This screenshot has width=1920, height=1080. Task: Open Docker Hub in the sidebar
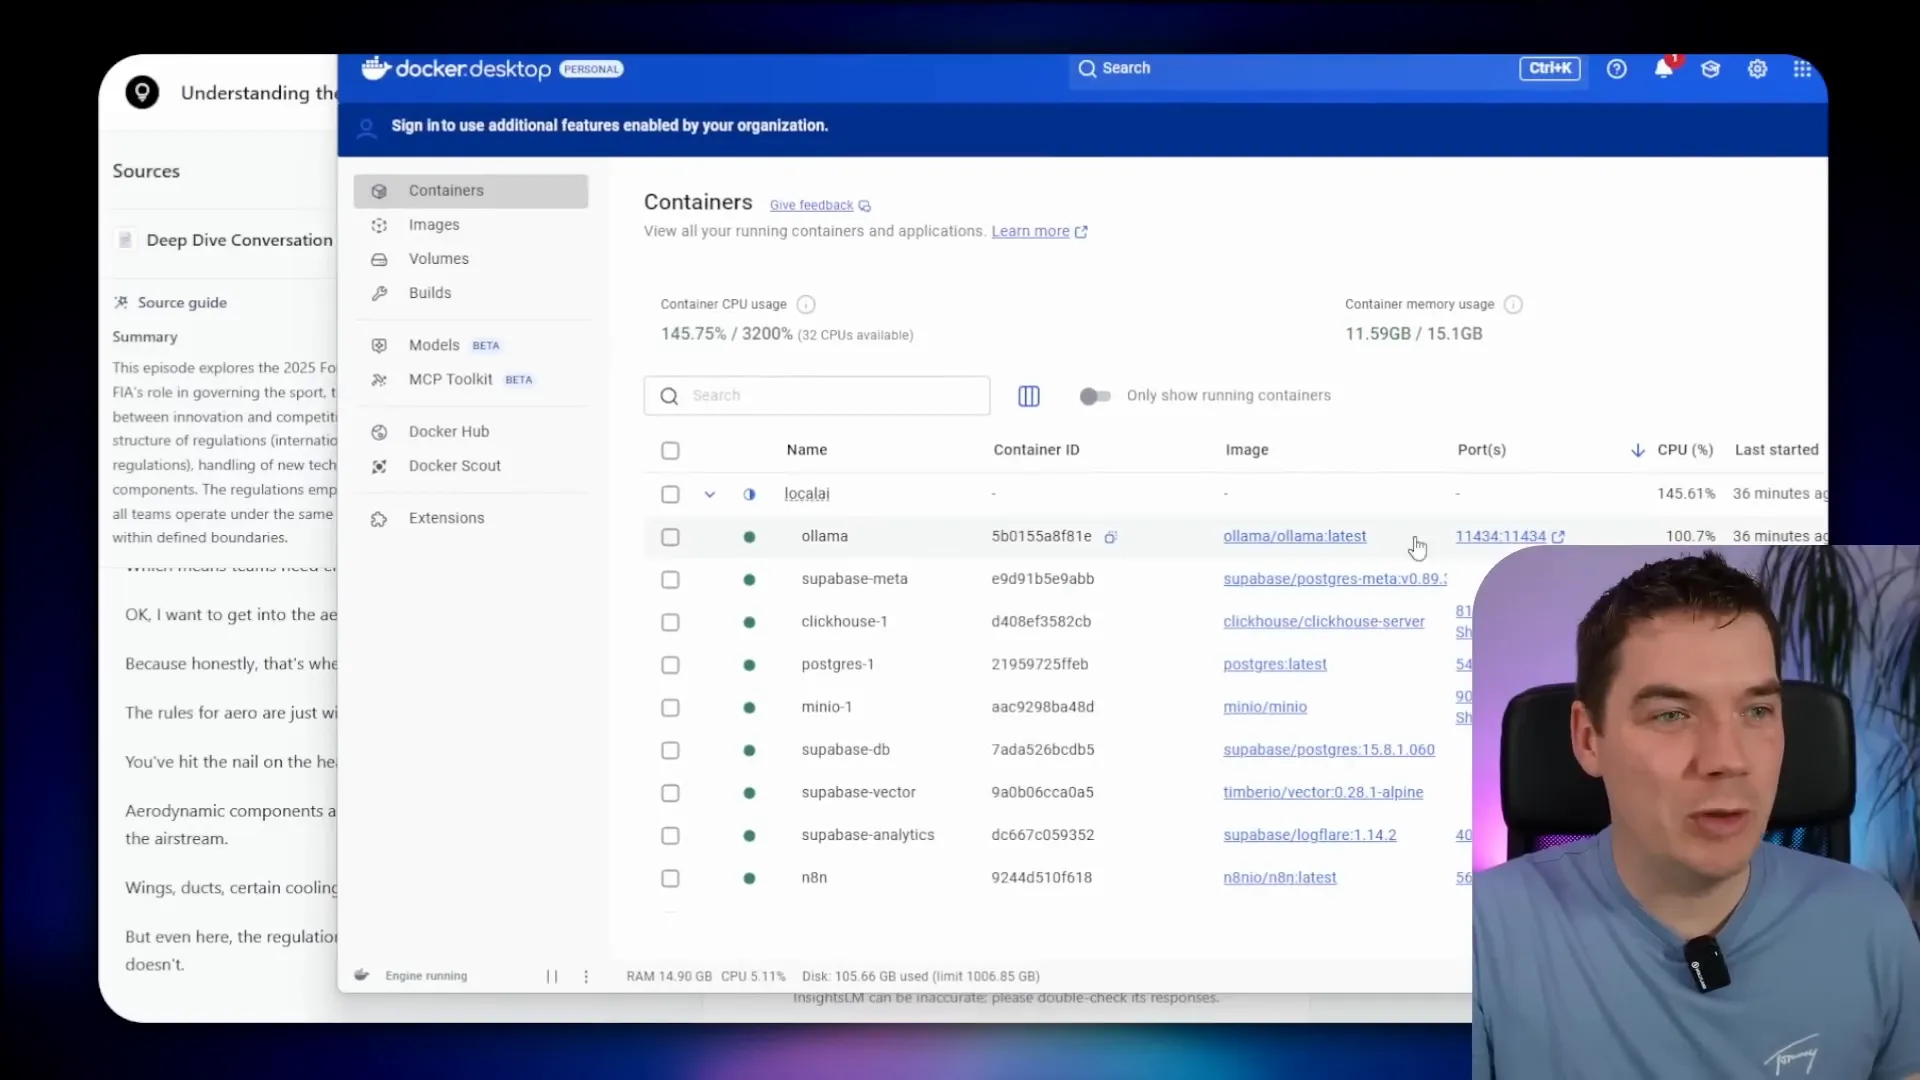tap(471, 432)
